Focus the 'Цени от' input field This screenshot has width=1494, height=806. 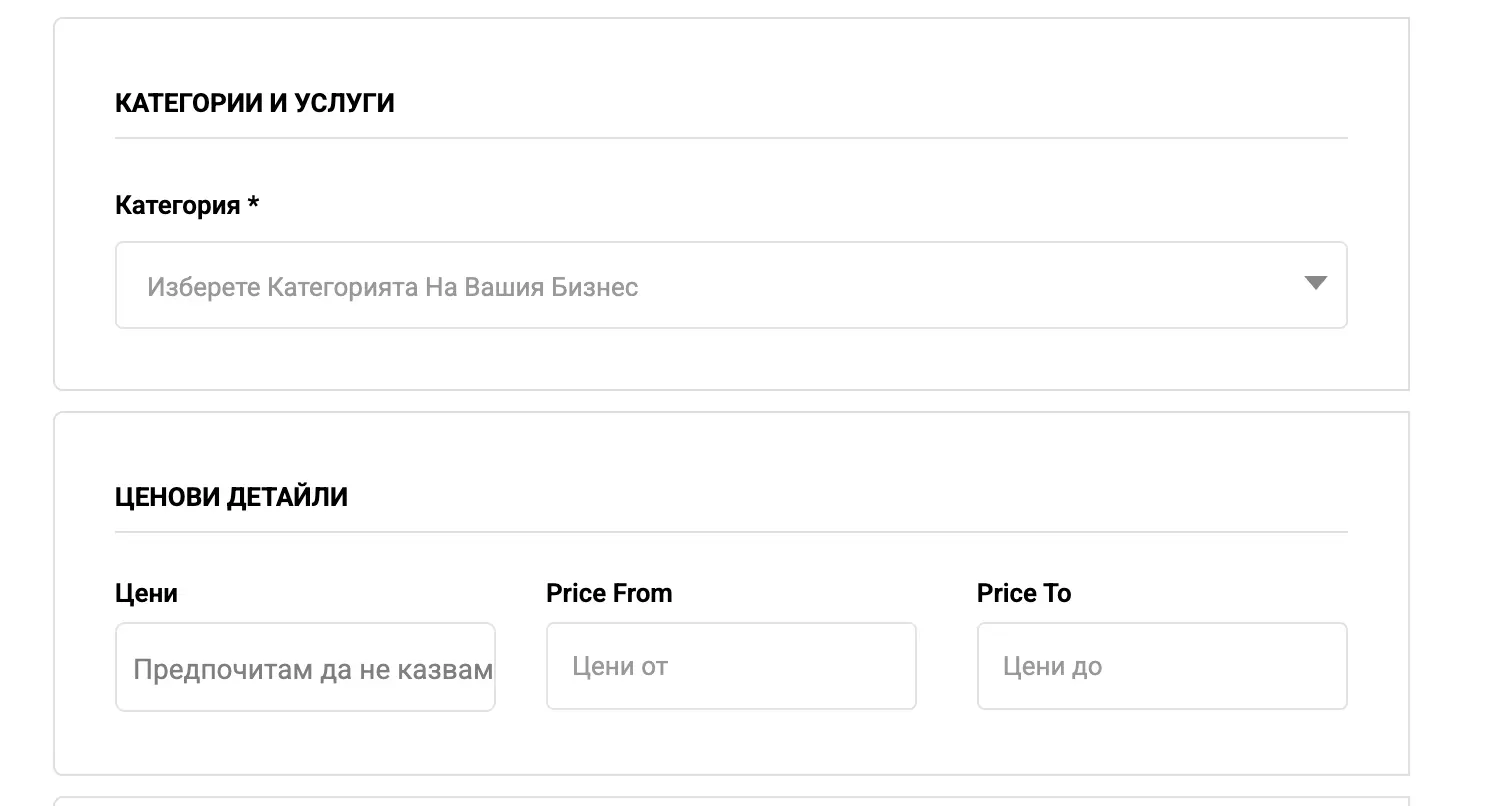tap(730, 667)
